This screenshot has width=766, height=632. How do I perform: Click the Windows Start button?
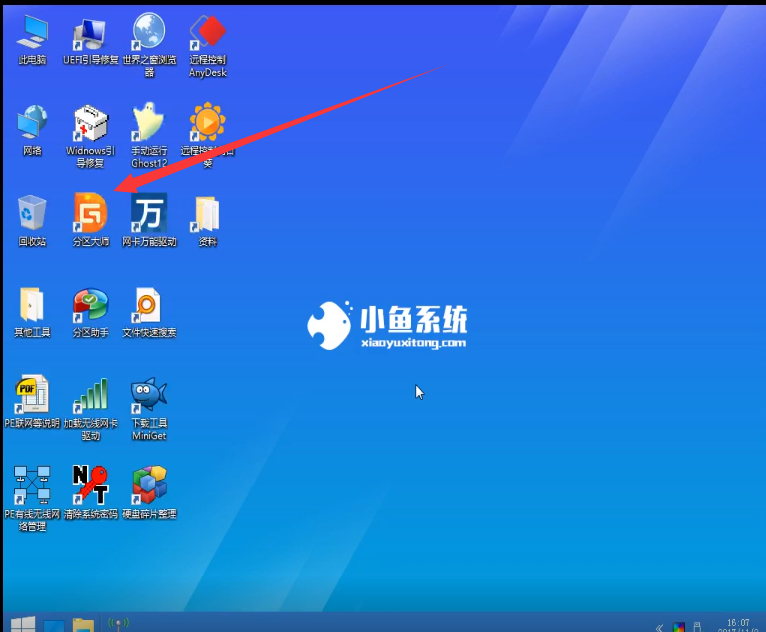22,624
